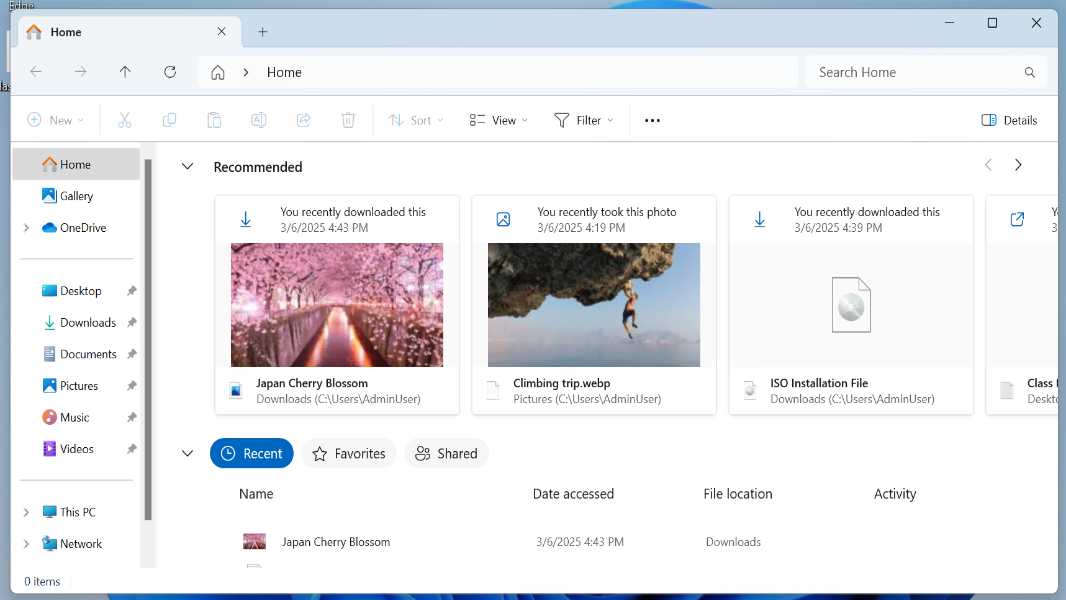The height and width of the screenshot is (600, 1066).
Task: Navigate up one folder level
Action: 123,71
